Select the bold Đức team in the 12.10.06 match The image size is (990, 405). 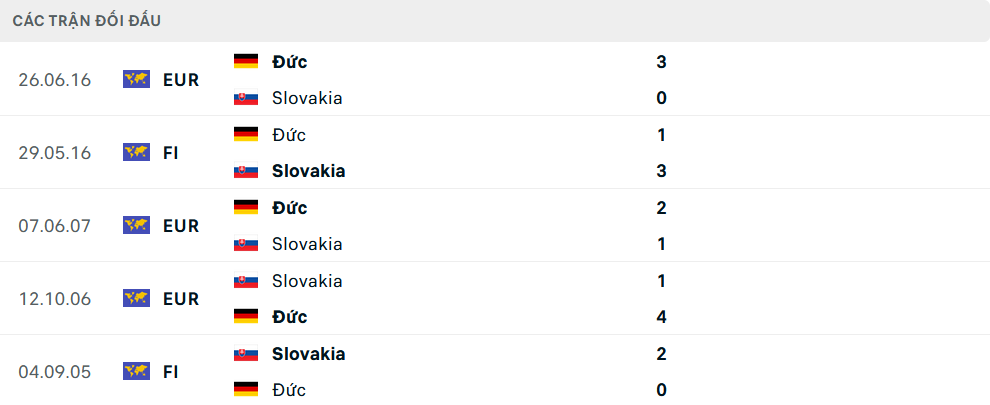pyautogui.click(x=289, y=317)
